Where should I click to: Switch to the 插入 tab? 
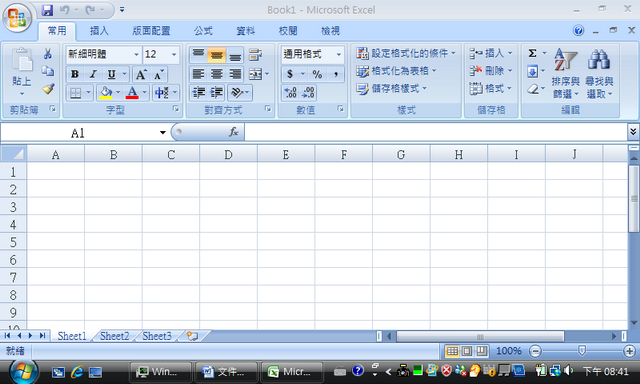click(99, 31)
